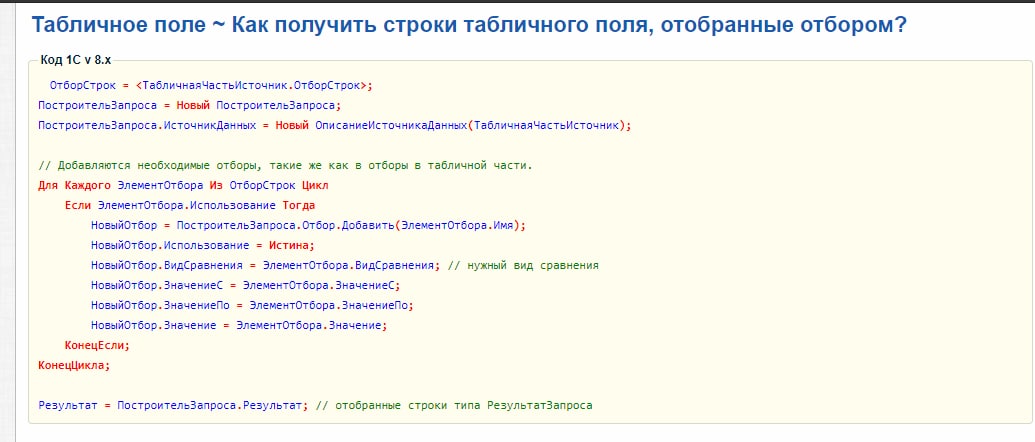Click the line 'НовыйОтбор = ПостроительЗапроса.Отбор.Добавить'
This screenshot has height=442, width=1035.
[308, 225]
